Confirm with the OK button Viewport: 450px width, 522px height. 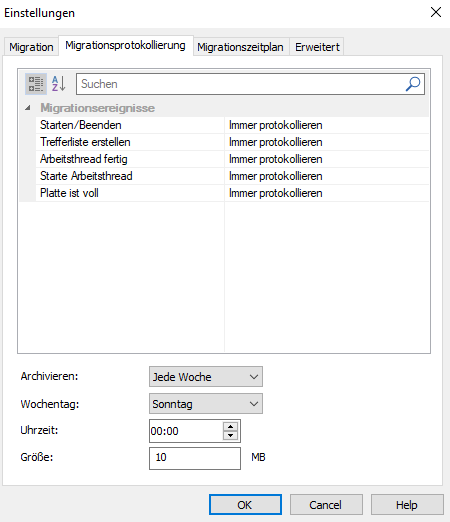245,505
